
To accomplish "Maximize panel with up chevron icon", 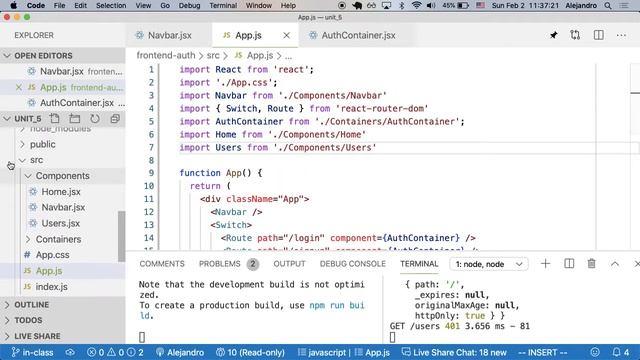I will [x=615, y=264].
